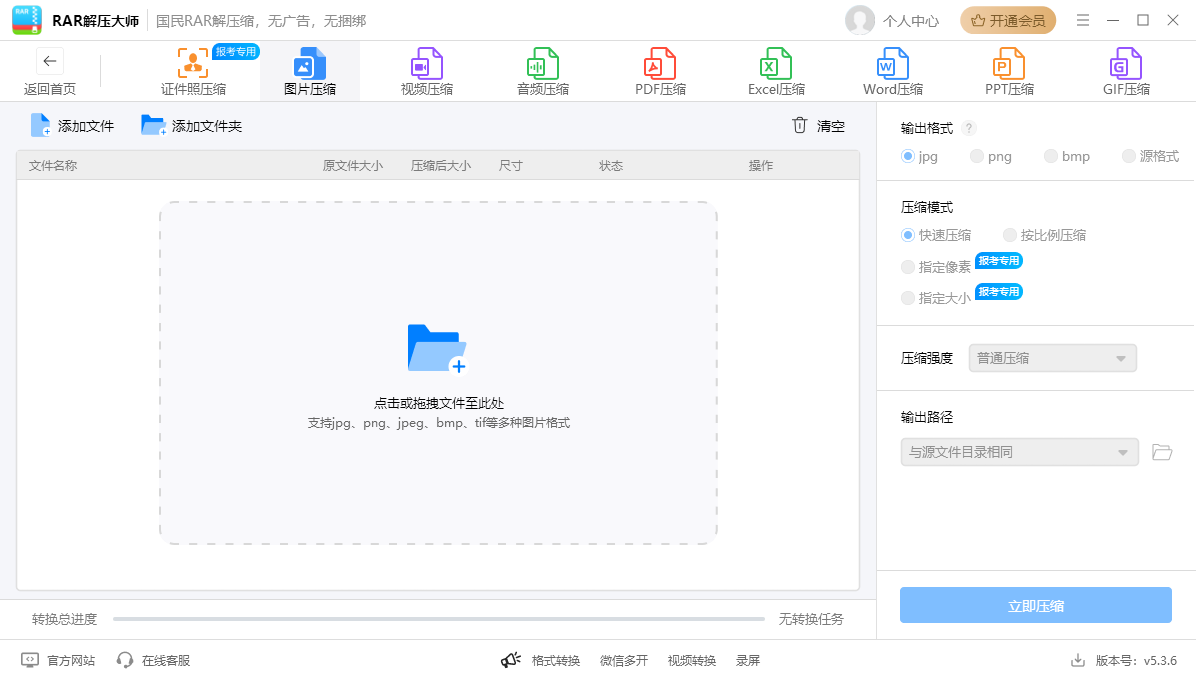This screenshot has height=680, width=1196.
Task: Click the 开通会员 membership button
Action: tap(1008, 20)
